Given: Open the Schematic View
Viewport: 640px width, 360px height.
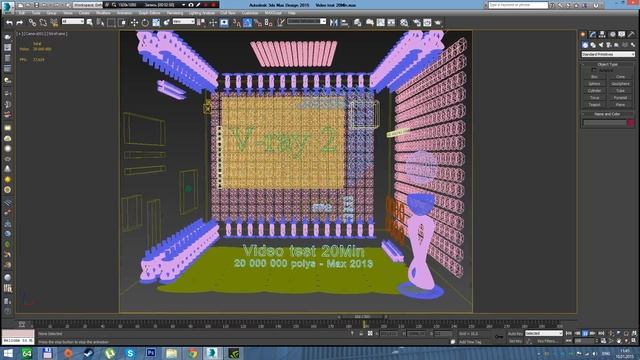Looking at the screenshot, I should [391, 23].
